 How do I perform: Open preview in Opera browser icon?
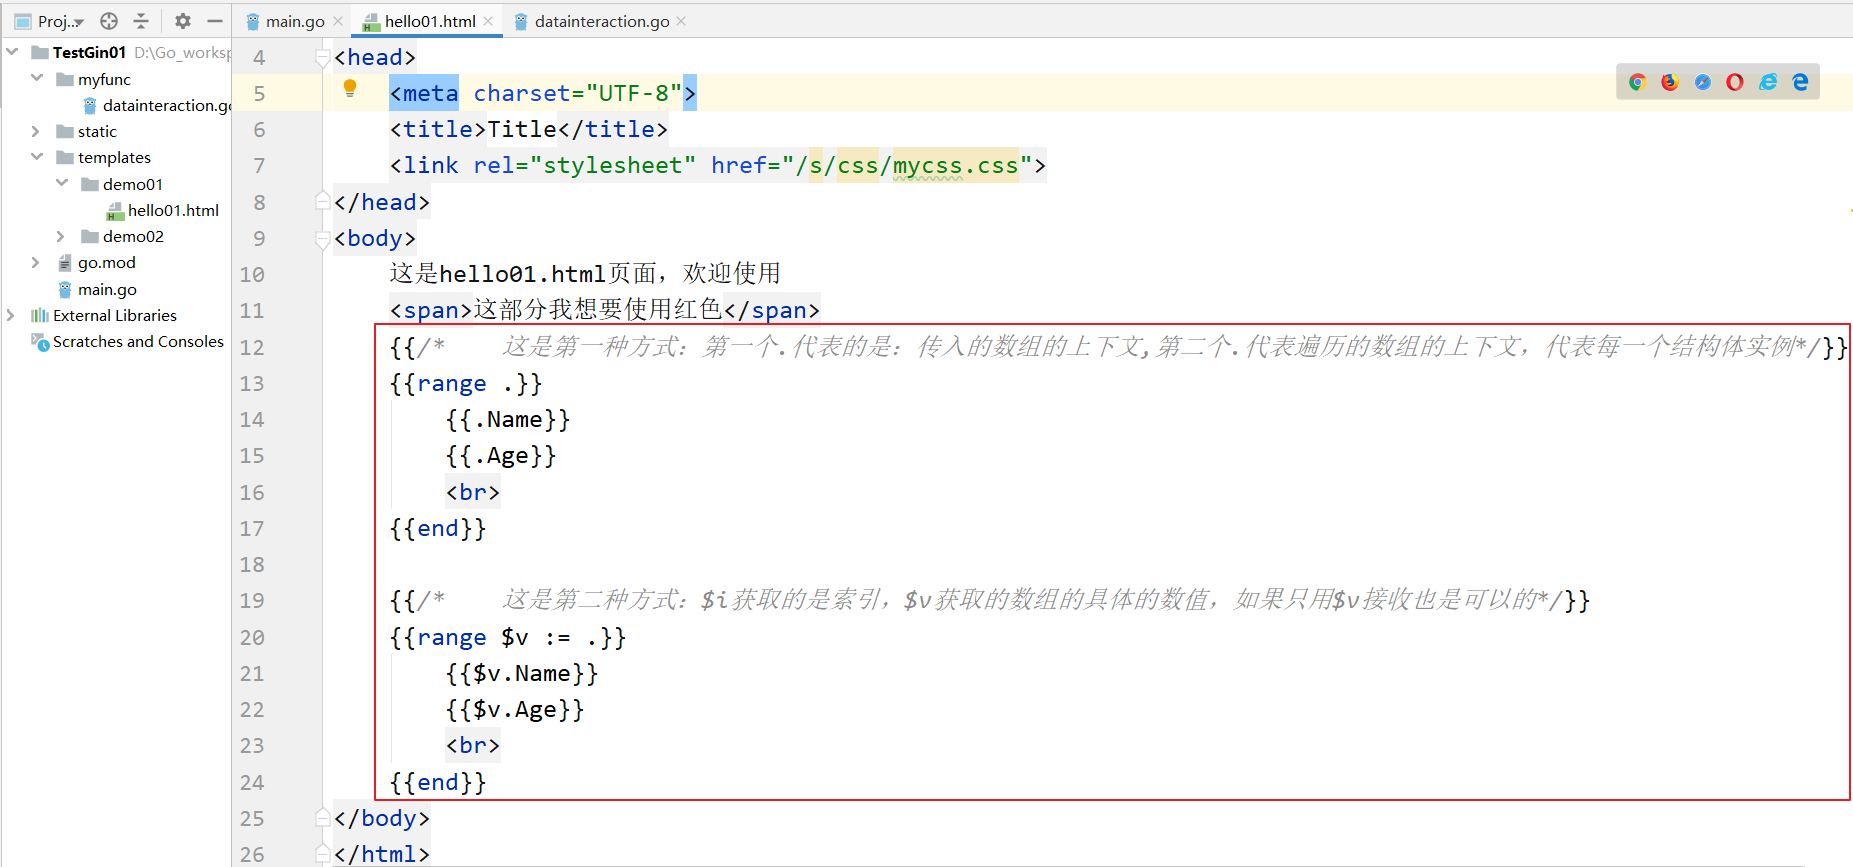pyautogui.click(x=1735, y=82)
